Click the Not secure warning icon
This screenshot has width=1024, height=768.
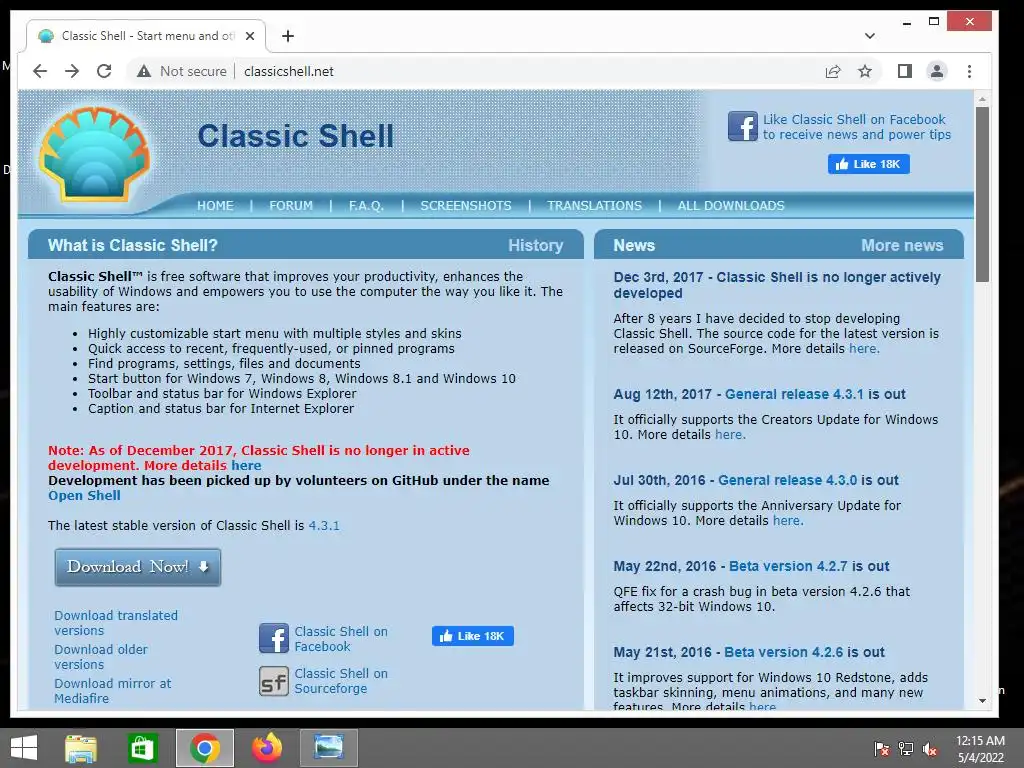click(144, 71)
